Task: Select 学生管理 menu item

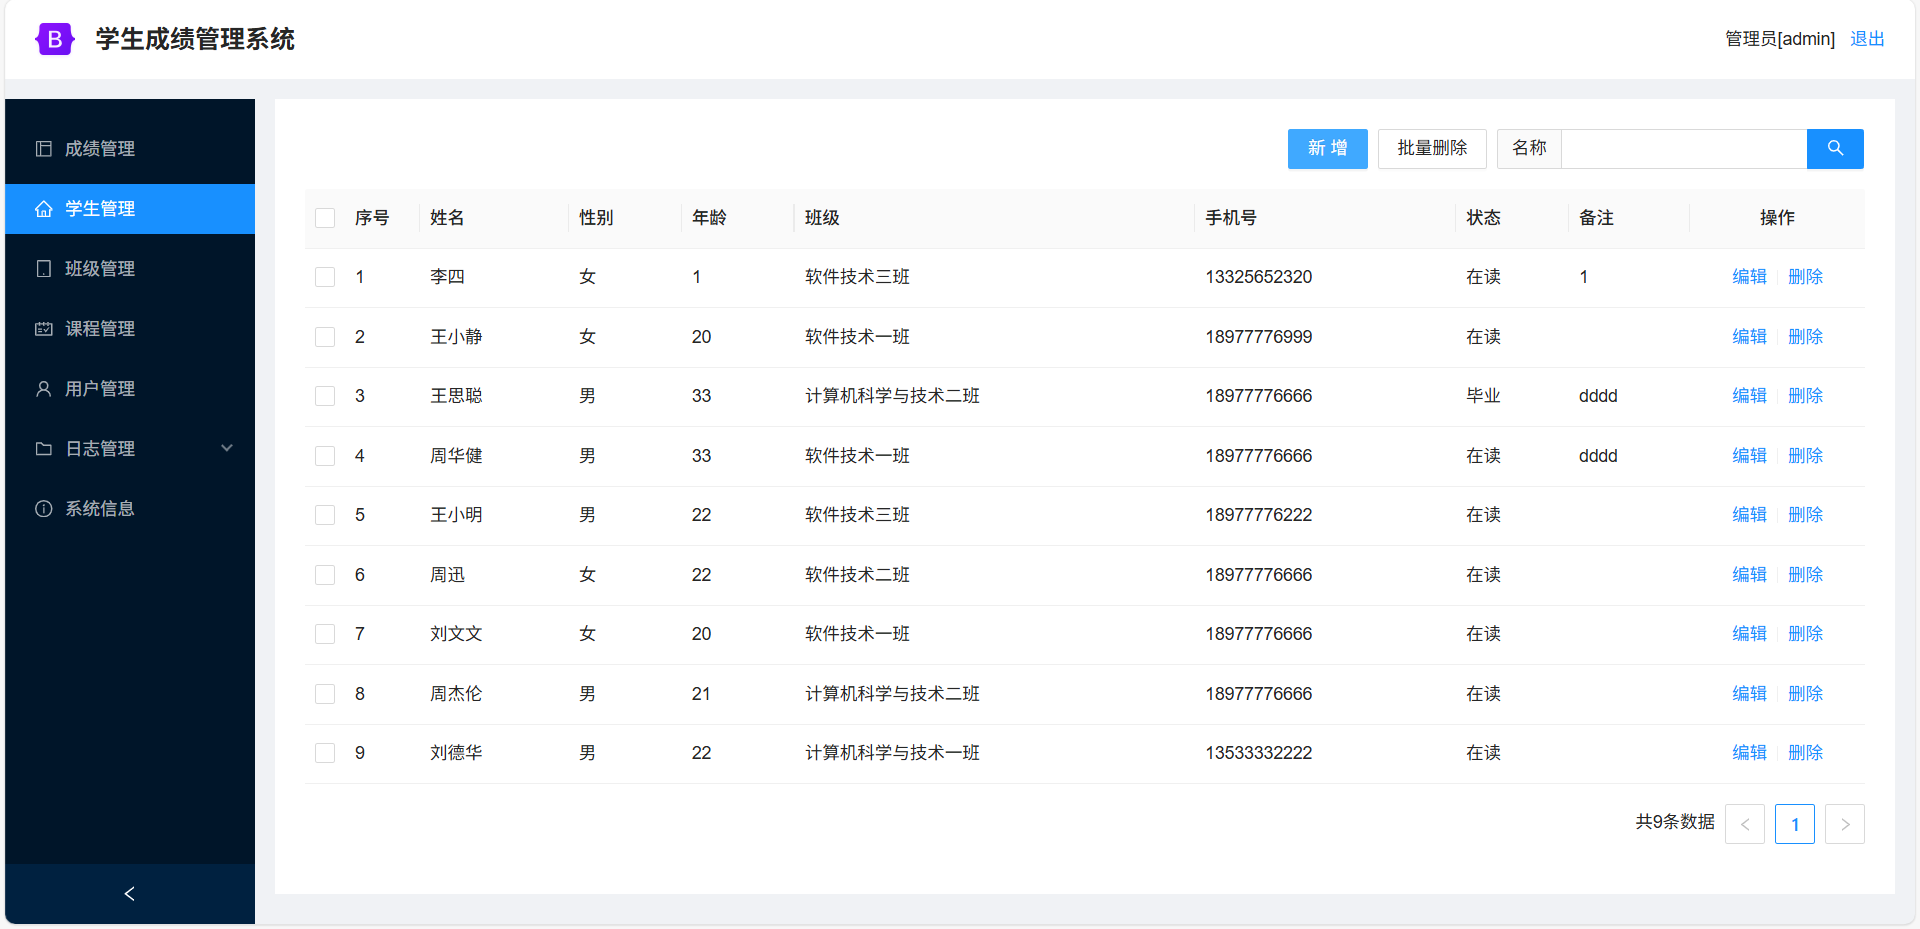Action: pyautogui.click(x=130, y=209)
